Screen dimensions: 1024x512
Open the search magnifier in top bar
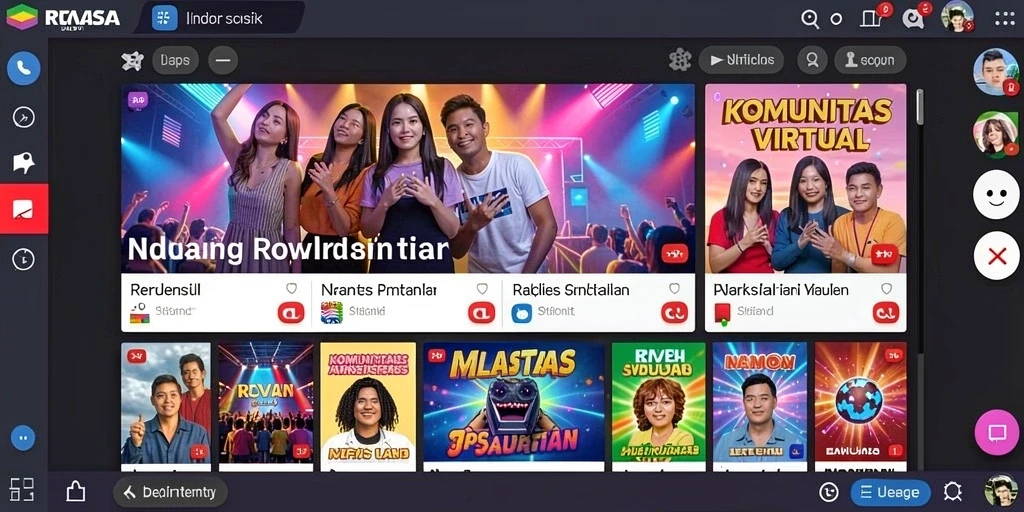(x=810, y=19)
